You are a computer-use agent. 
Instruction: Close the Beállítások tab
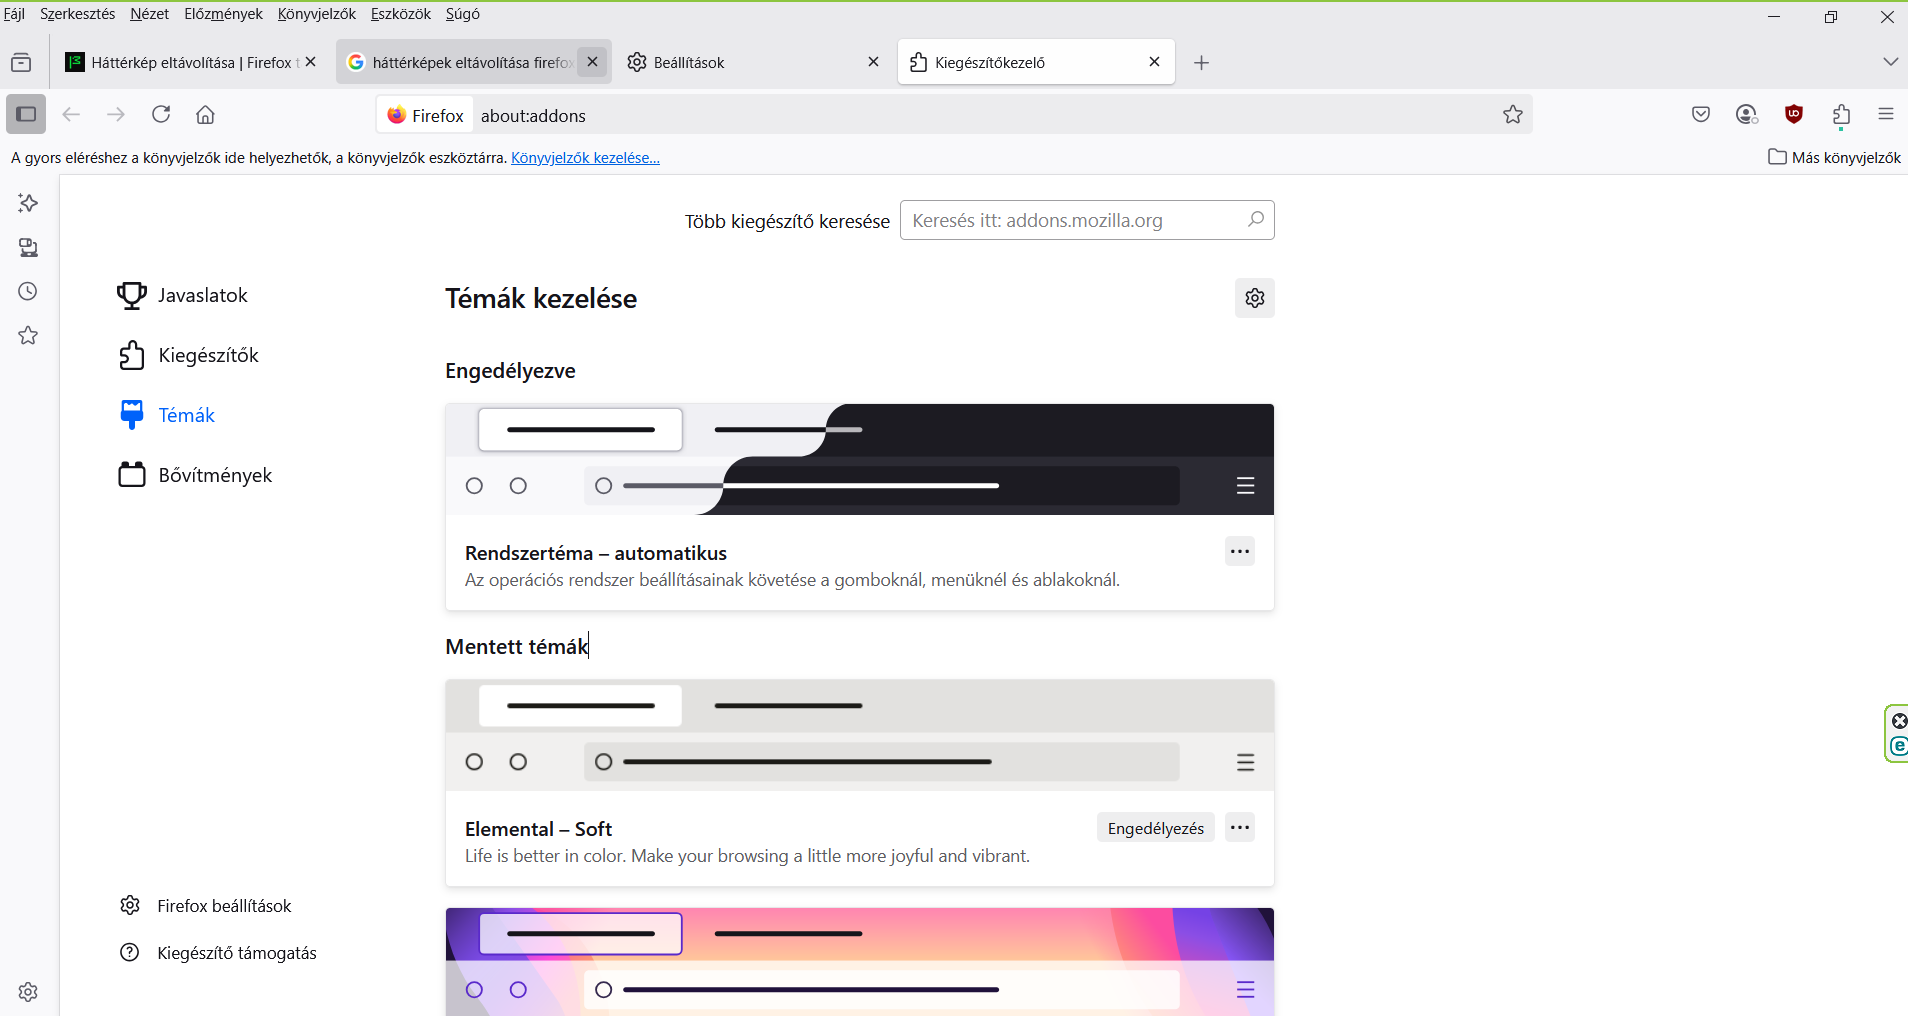point(873,62)
